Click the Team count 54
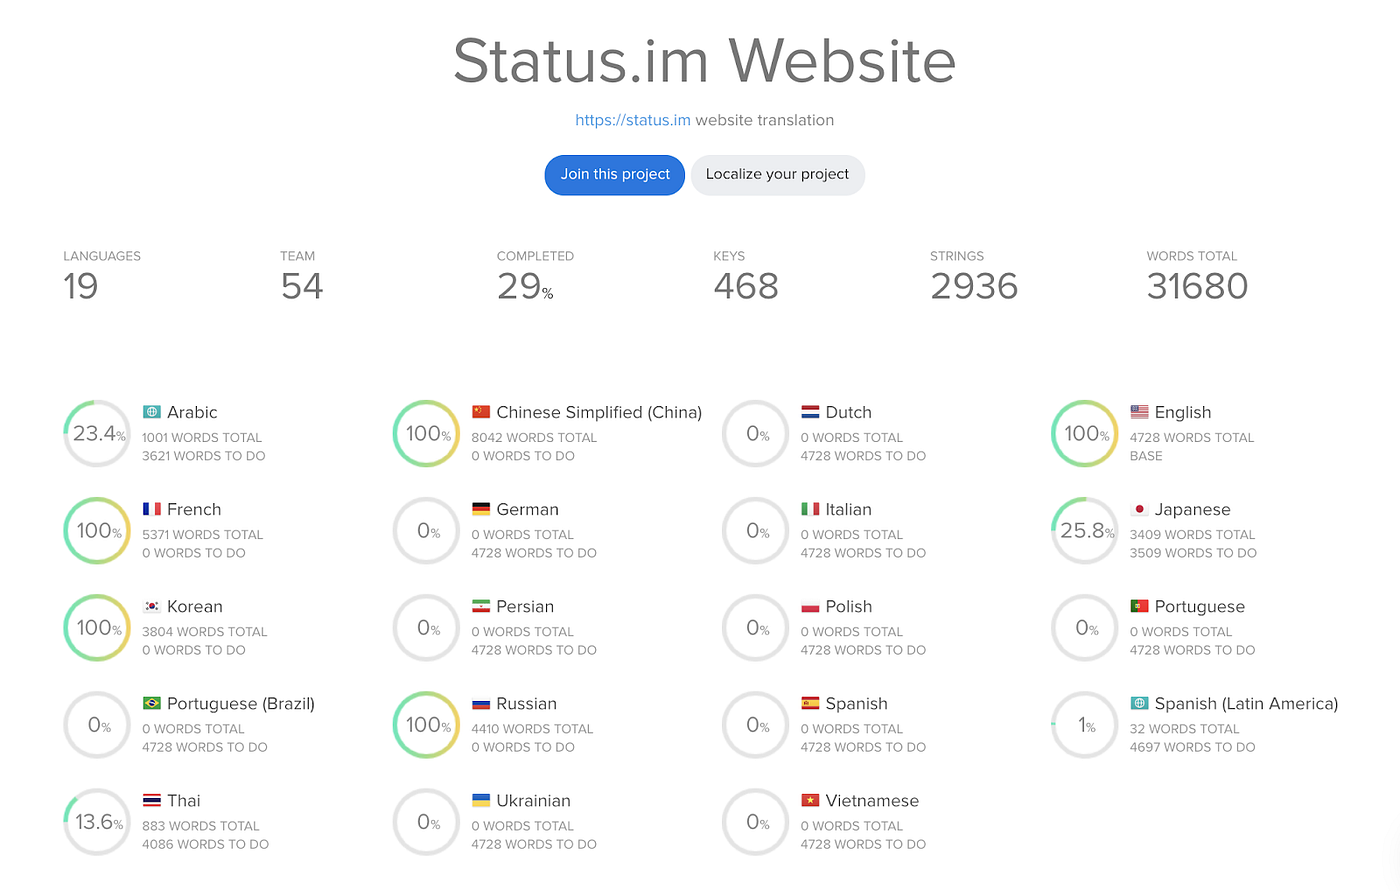Viewport: 1400px width, 891px height. coord(302,287)
